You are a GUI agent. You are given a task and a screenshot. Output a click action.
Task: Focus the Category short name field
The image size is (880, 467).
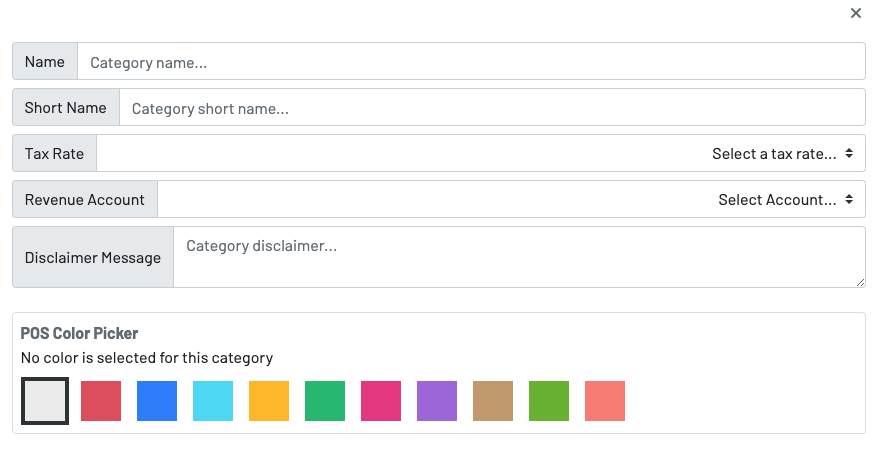pyautogui.click(x=491, y=108)
